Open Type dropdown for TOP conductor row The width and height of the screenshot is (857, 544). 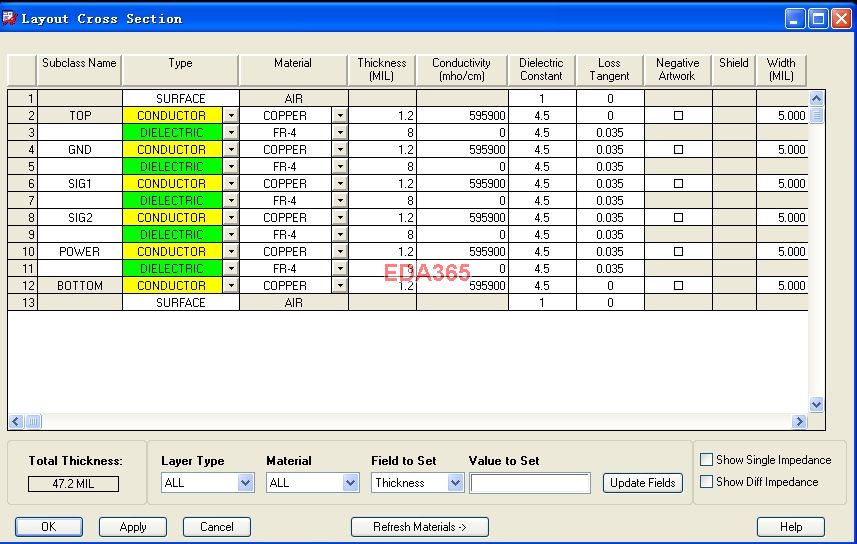point(230,116)
